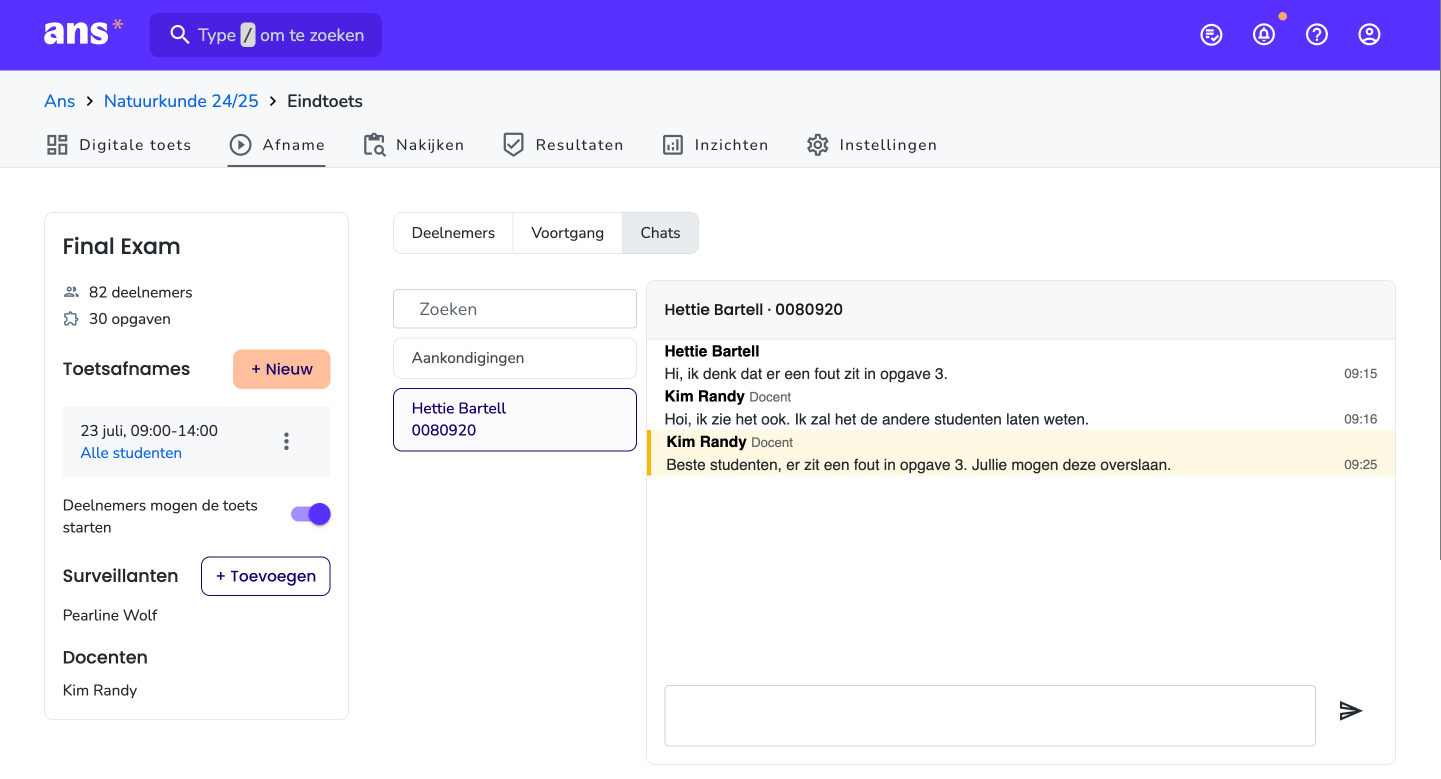Click surveillant name Pearline Wolf
Screen dimensions: 1441x779
click(x=110, y=615)
